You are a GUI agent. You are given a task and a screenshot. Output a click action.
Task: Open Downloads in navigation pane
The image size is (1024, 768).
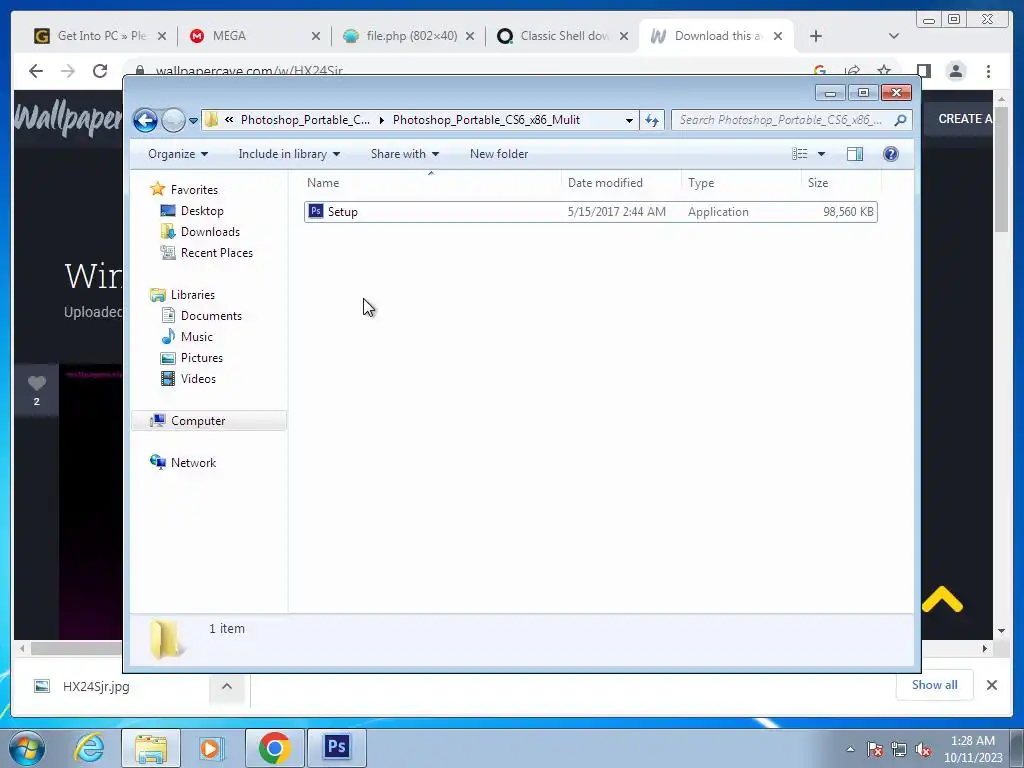click(x=210, y=232)
